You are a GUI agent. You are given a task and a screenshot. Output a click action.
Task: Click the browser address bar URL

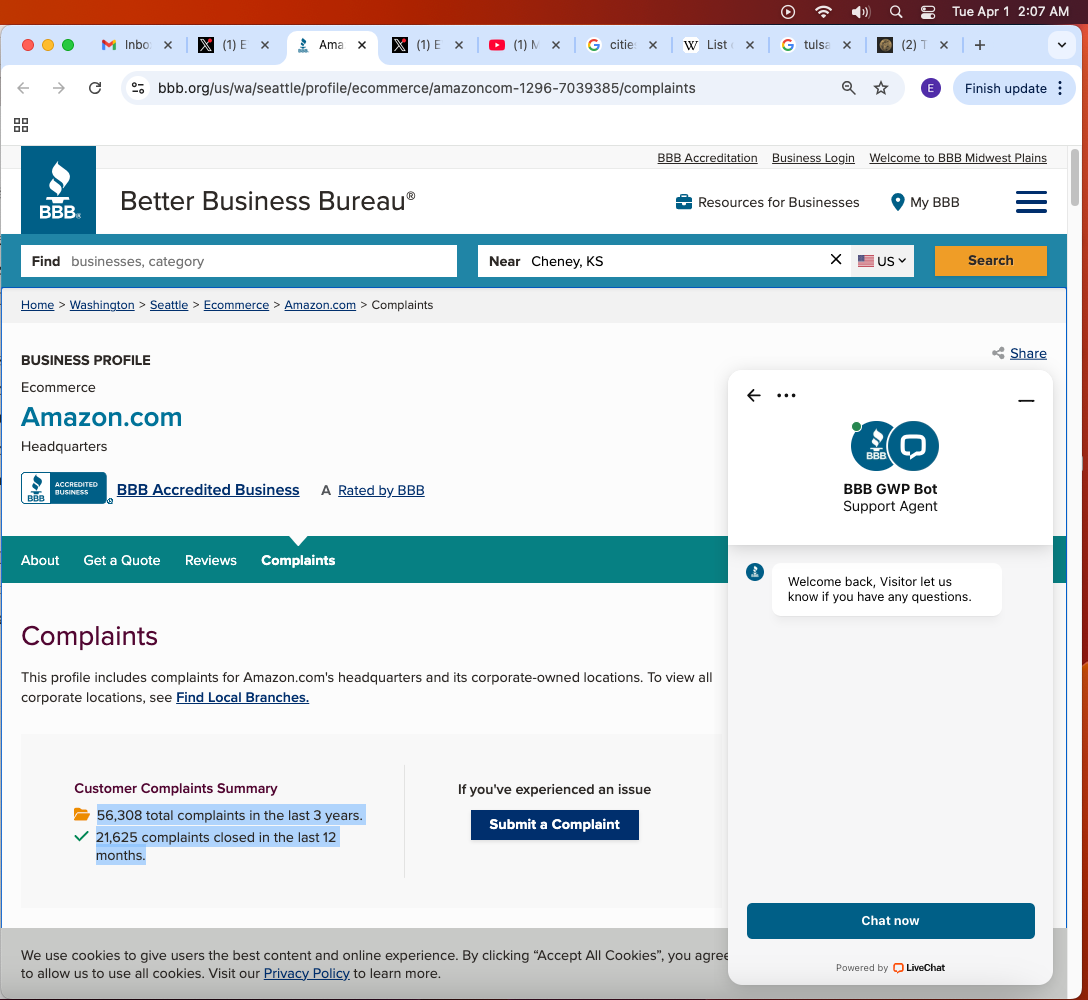[x=426, y=88]
